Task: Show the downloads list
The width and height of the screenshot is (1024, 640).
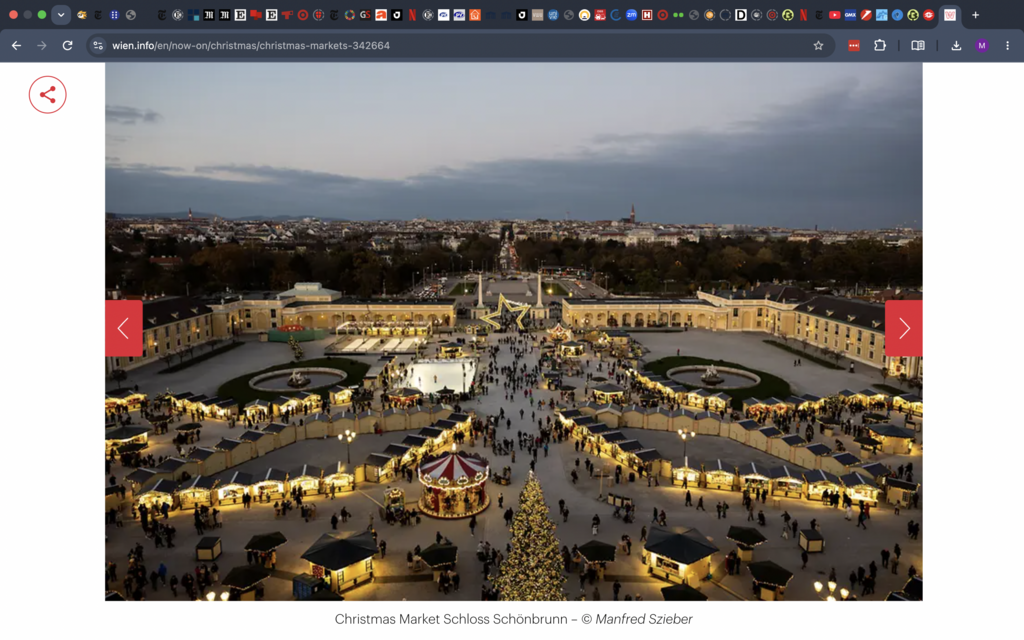Action: [956, 45]
